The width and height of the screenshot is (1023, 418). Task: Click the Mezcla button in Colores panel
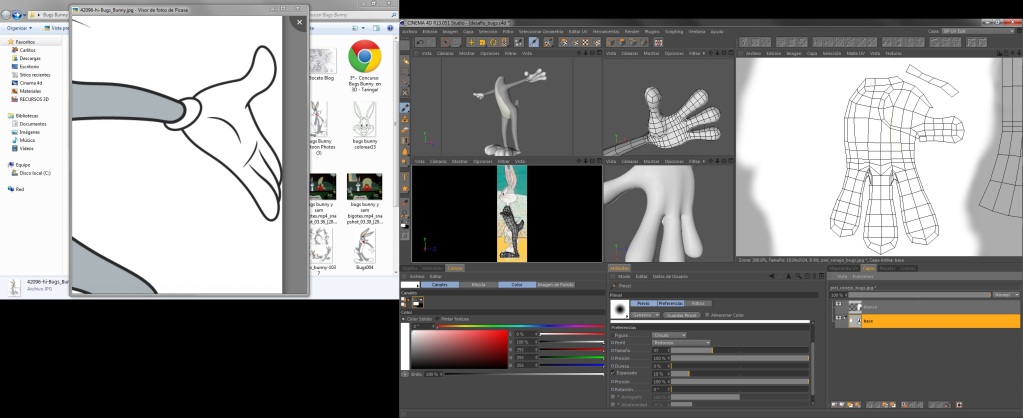(478, 284)
